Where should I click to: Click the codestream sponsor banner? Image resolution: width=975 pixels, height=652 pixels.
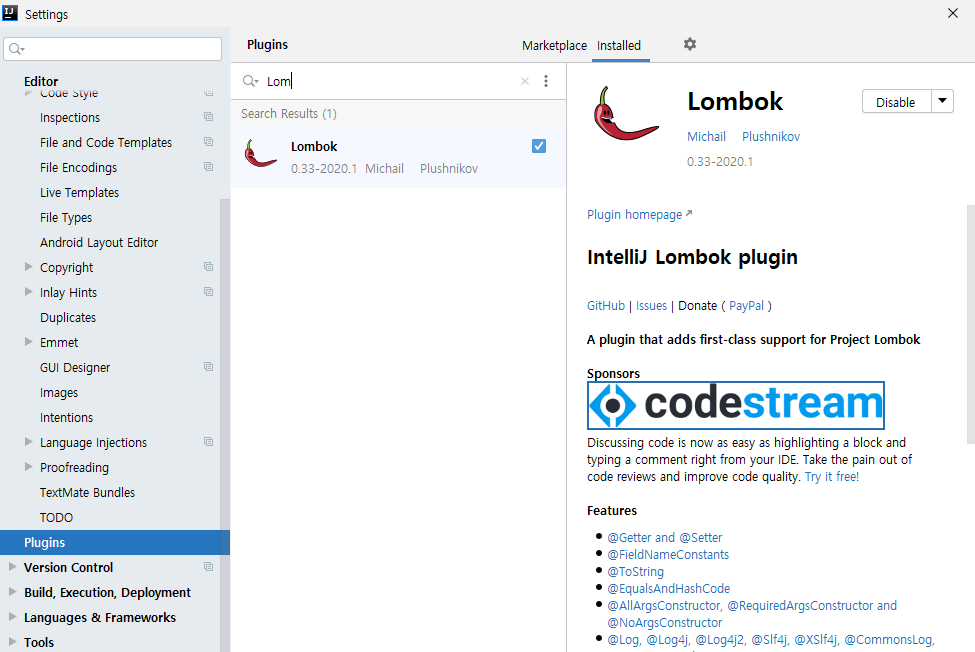click(x=736, y=405)
